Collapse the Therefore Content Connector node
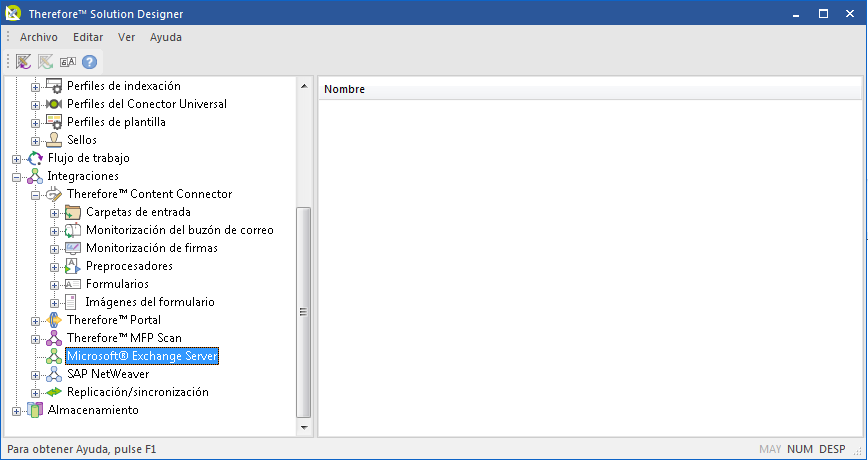Screen dimensions: 868x461 (35, 195)
